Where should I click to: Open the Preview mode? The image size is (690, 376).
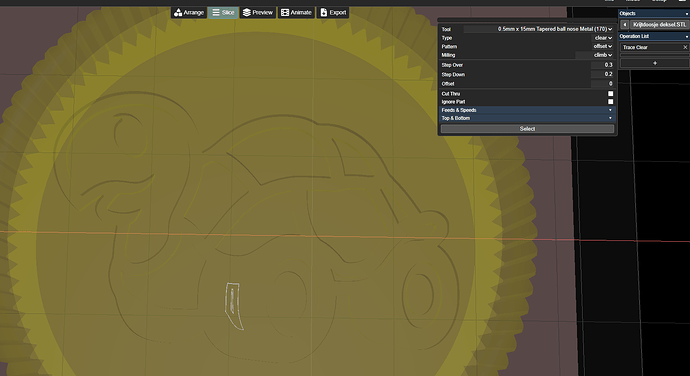point(258,12)
